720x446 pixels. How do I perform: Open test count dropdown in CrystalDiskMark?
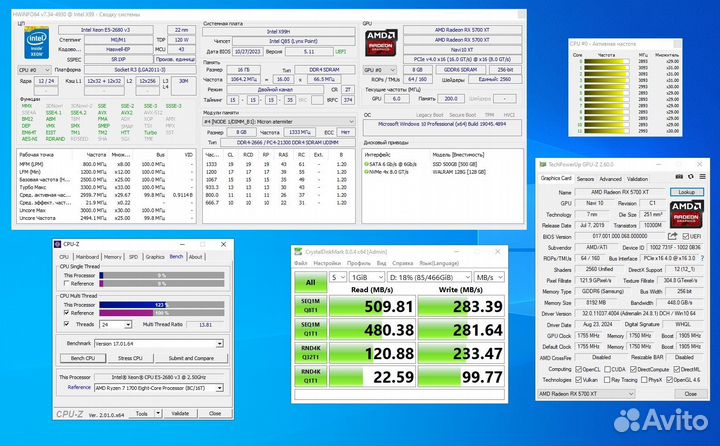[x=338, y=277]
